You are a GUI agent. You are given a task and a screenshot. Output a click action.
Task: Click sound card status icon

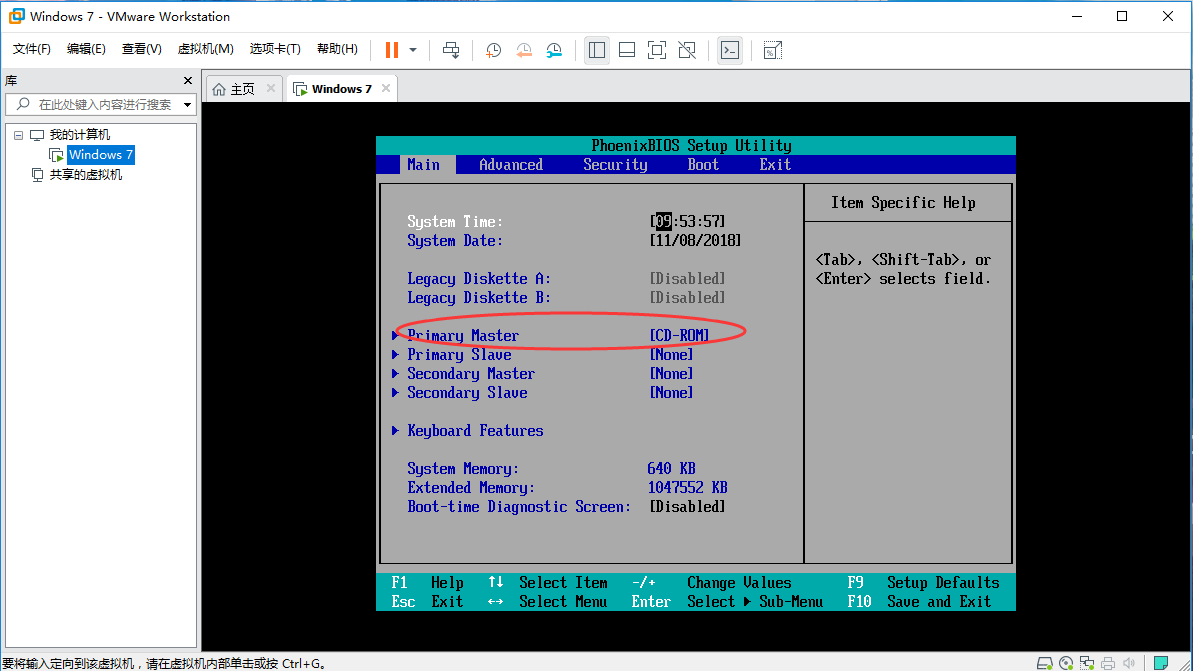tap(1129, 663)
